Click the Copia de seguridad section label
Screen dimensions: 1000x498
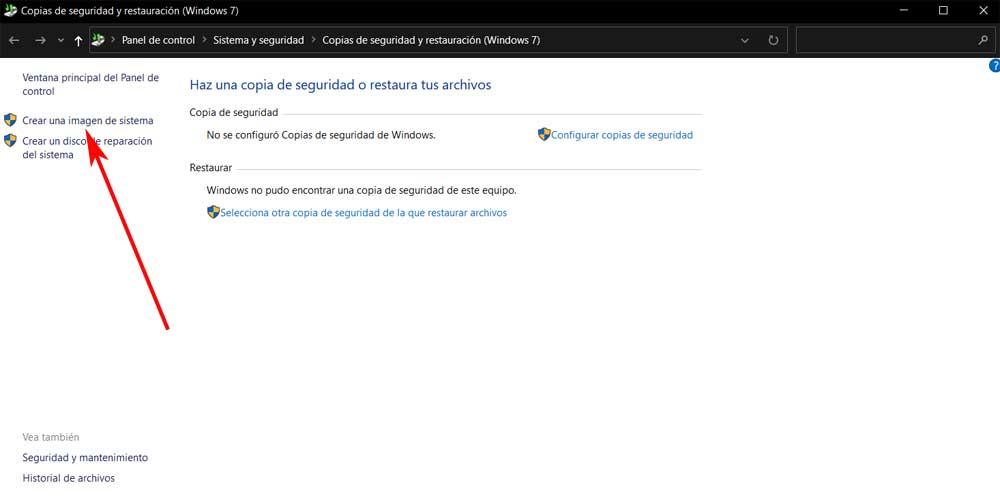234,112
